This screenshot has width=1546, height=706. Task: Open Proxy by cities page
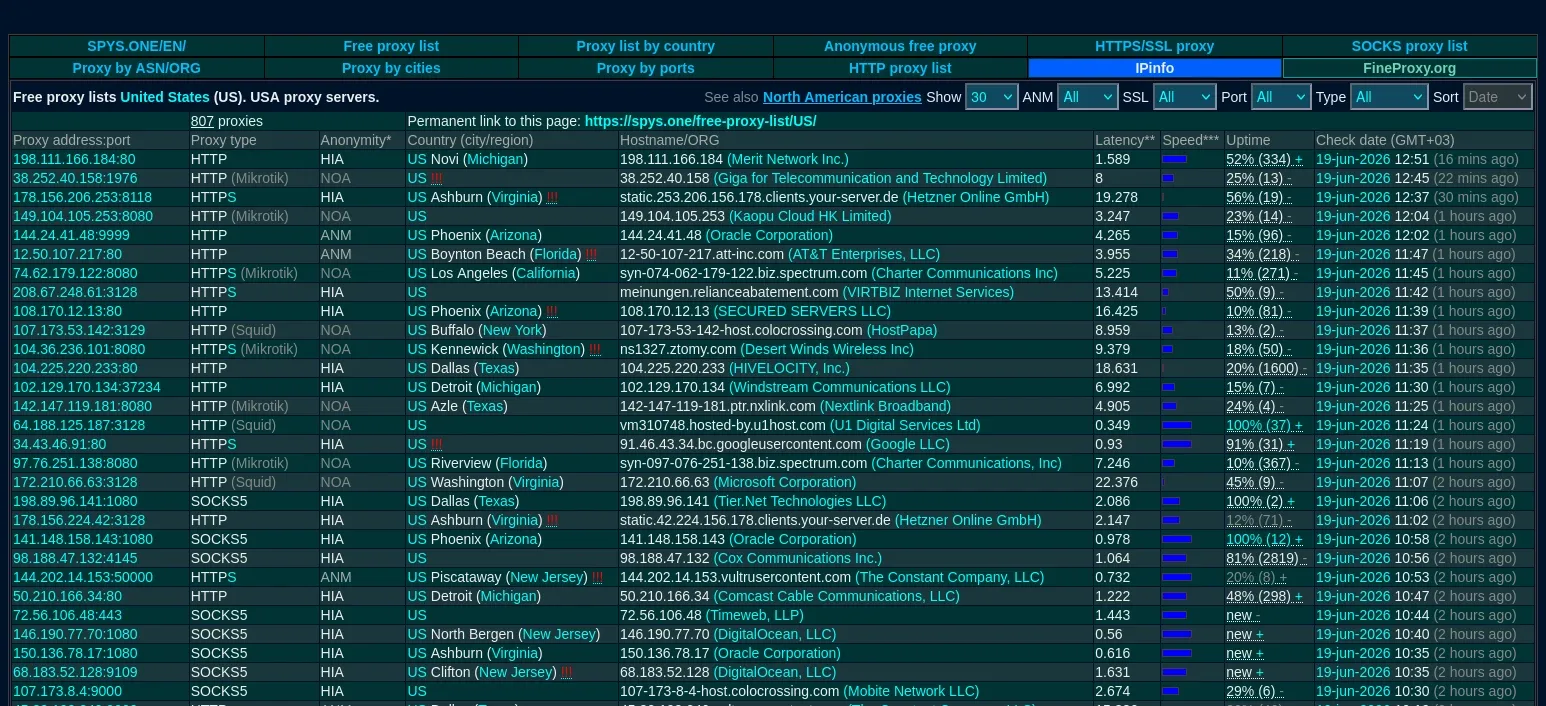tap(391, 68)
